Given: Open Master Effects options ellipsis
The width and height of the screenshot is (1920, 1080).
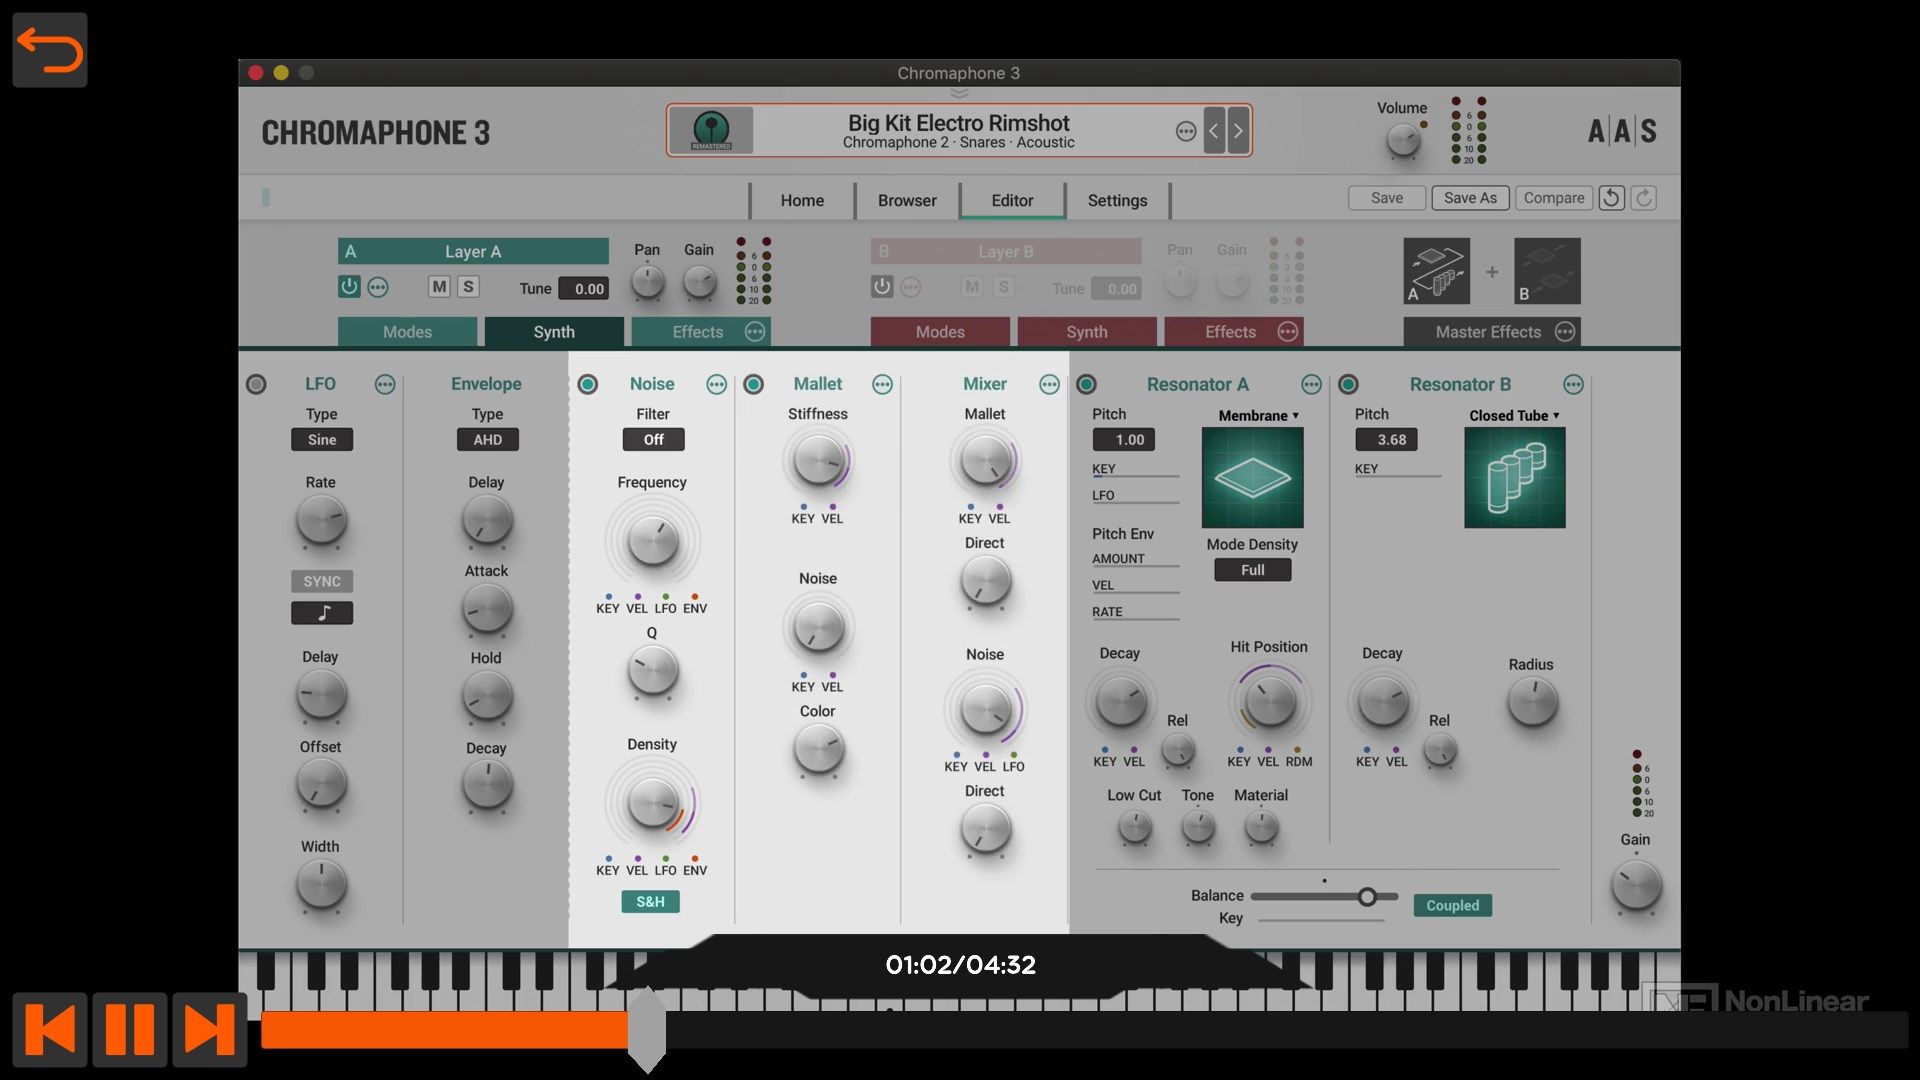Looking at the screenshot, I should click(1565, 332).
